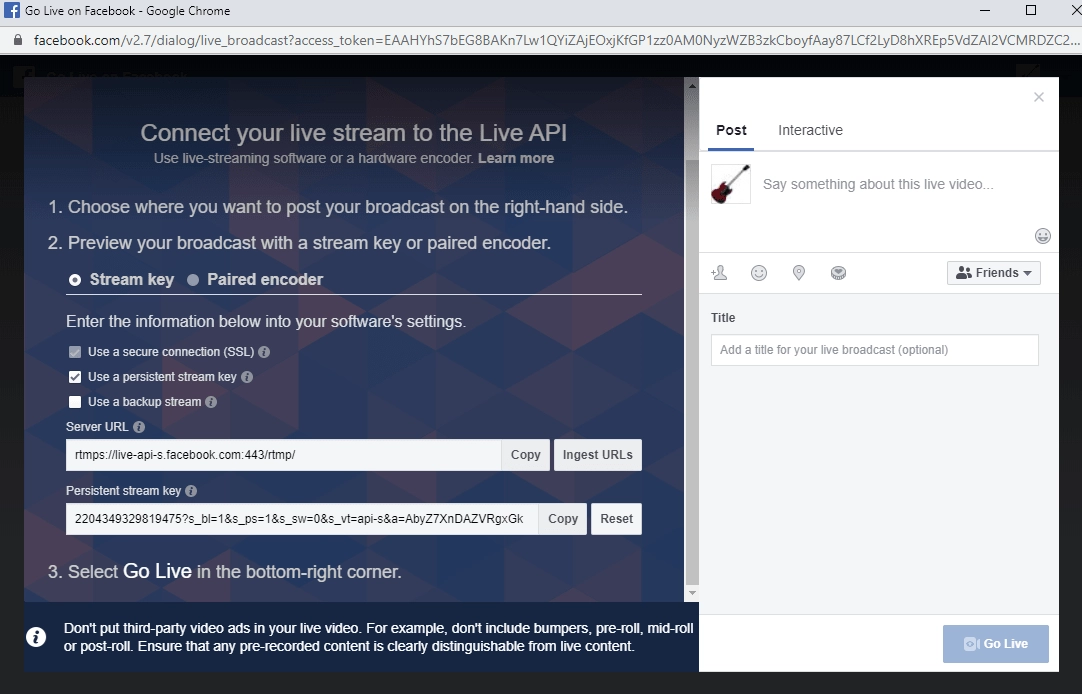This screenshot has width=1082, height=694.
Task: Select the Paired encoder radio option
Action: tap(193, 279)
